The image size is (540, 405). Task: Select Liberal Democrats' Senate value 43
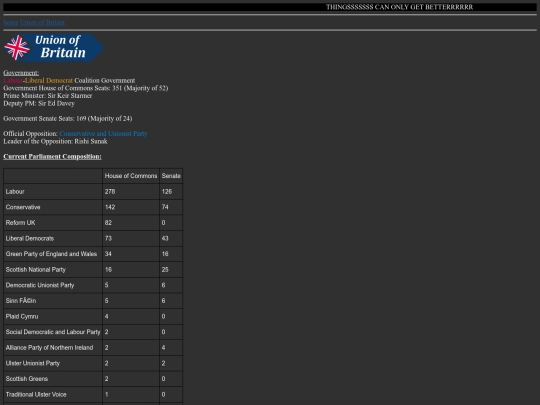165,238
